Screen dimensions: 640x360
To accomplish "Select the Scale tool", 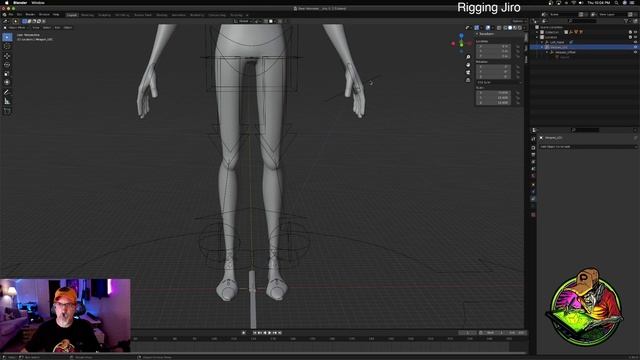I will 7,73.
